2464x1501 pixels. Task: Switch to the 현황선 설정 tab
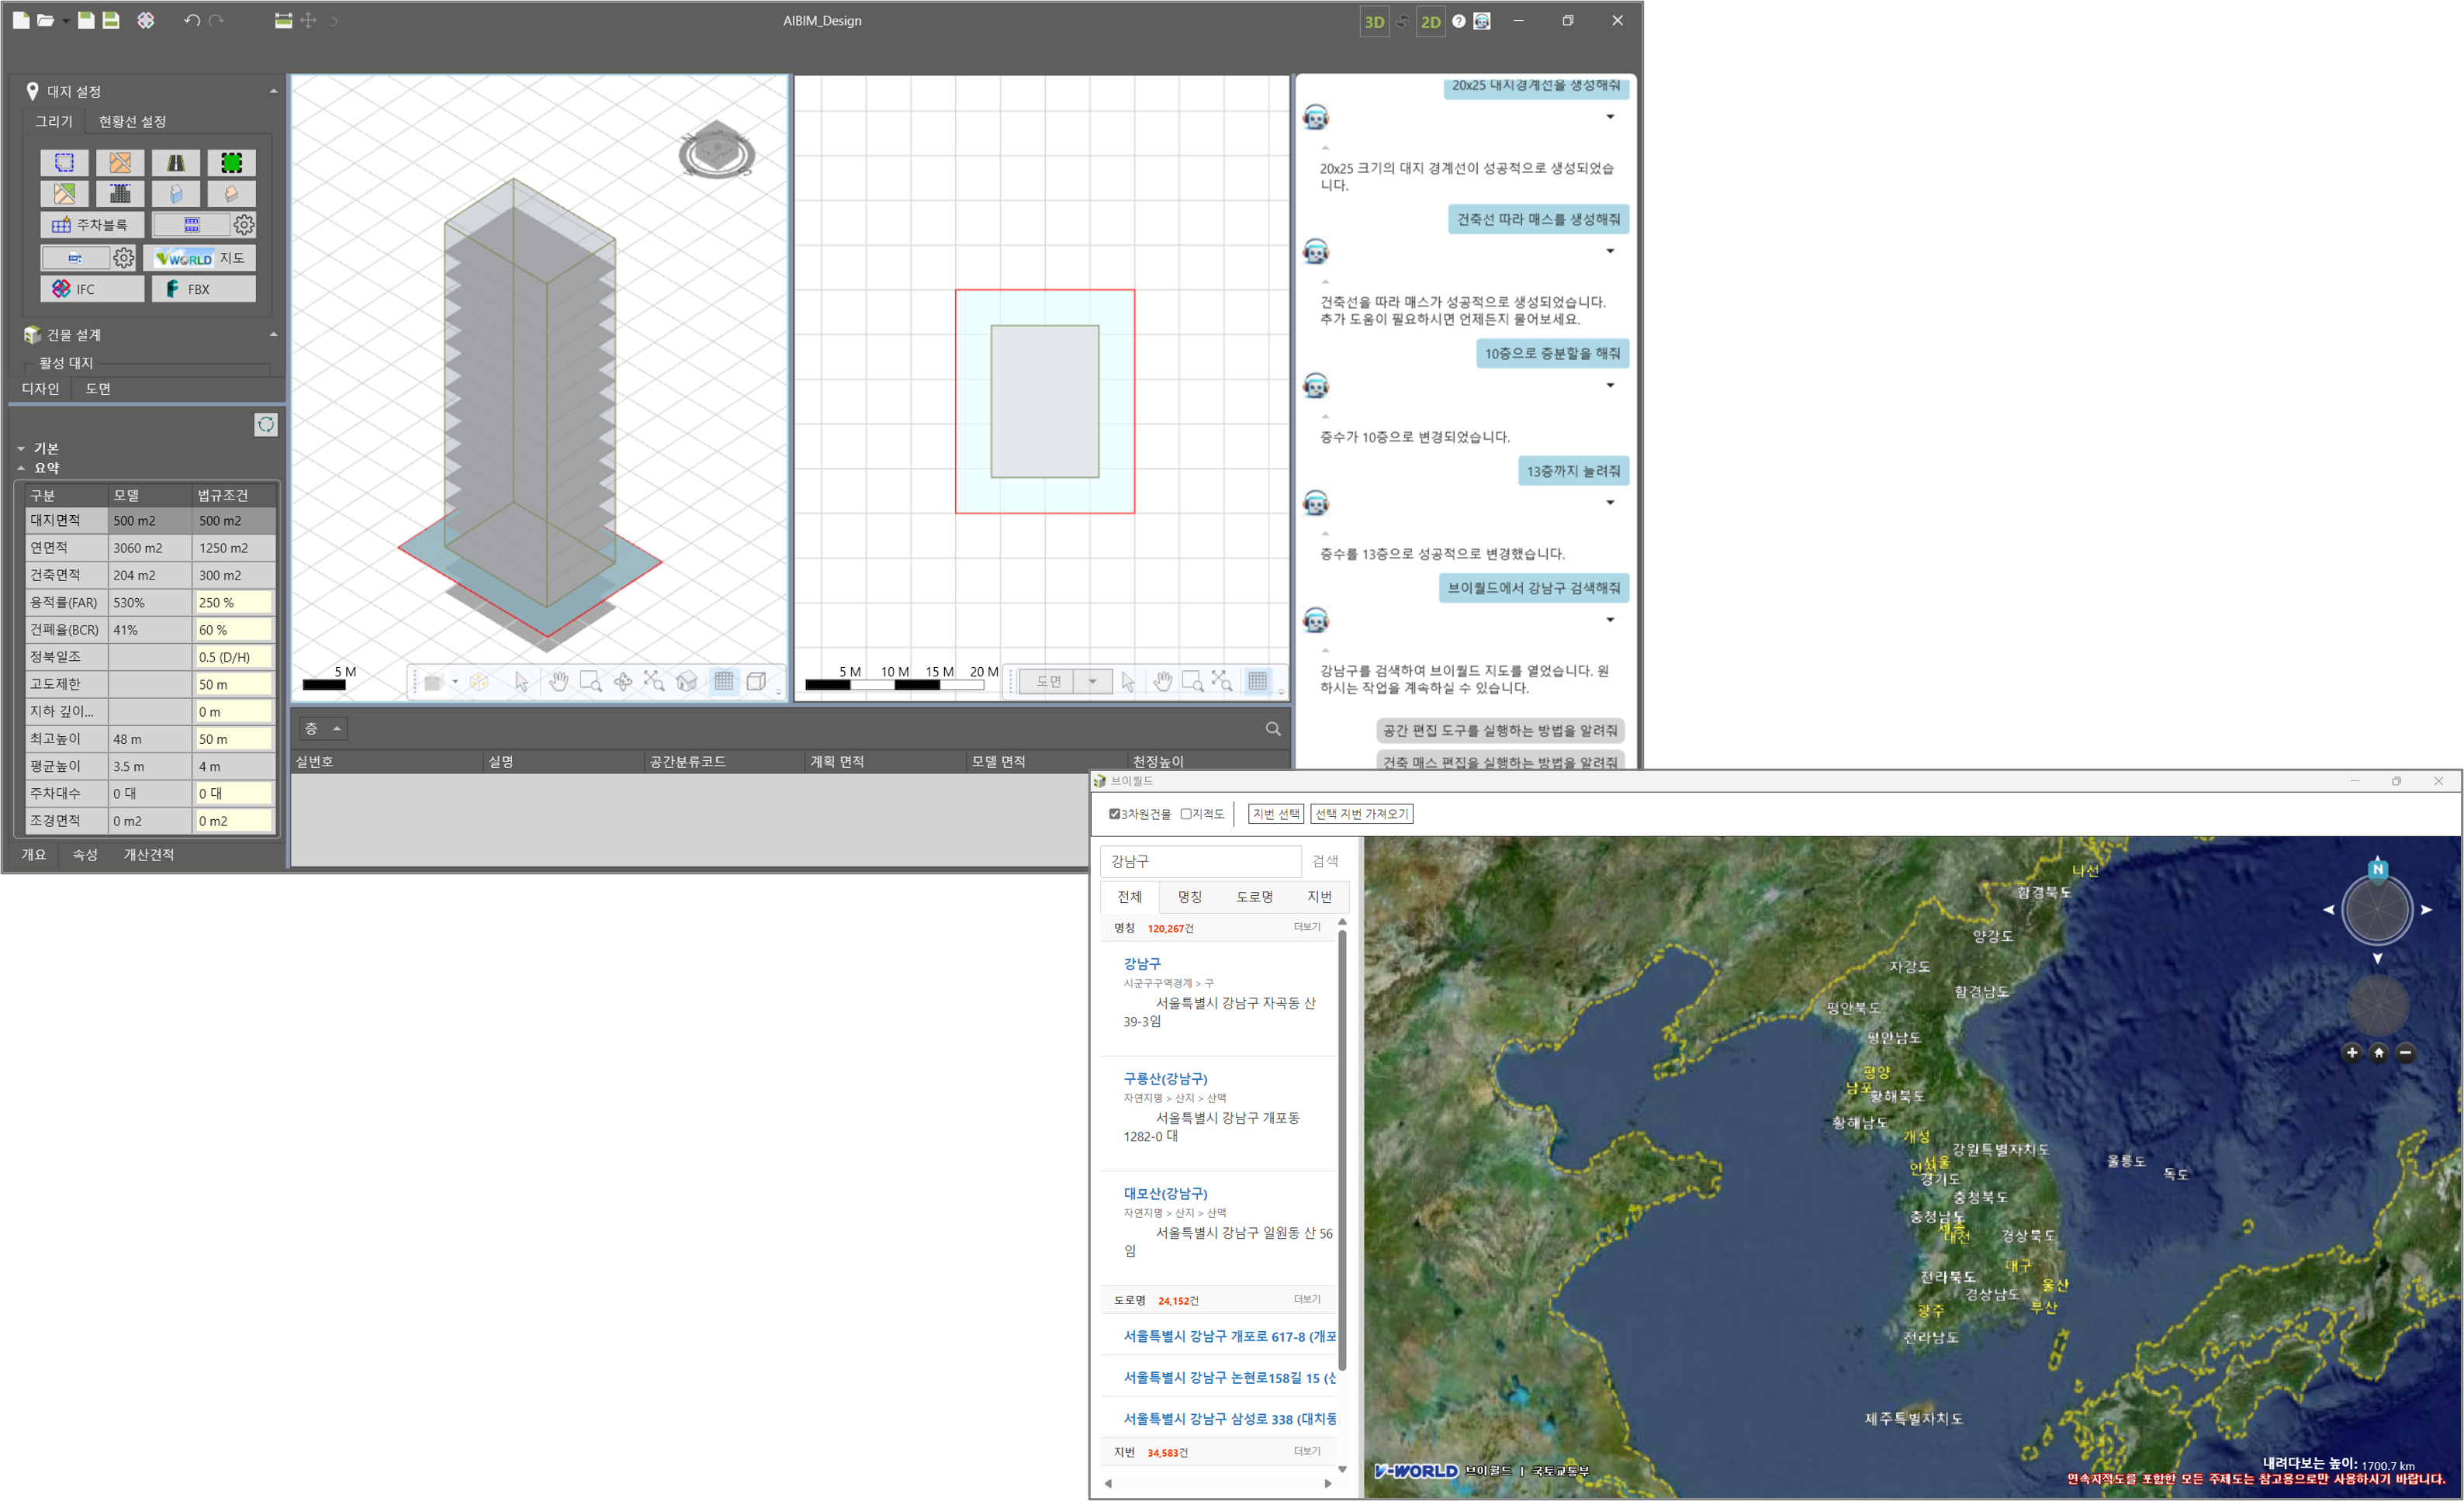132,121
